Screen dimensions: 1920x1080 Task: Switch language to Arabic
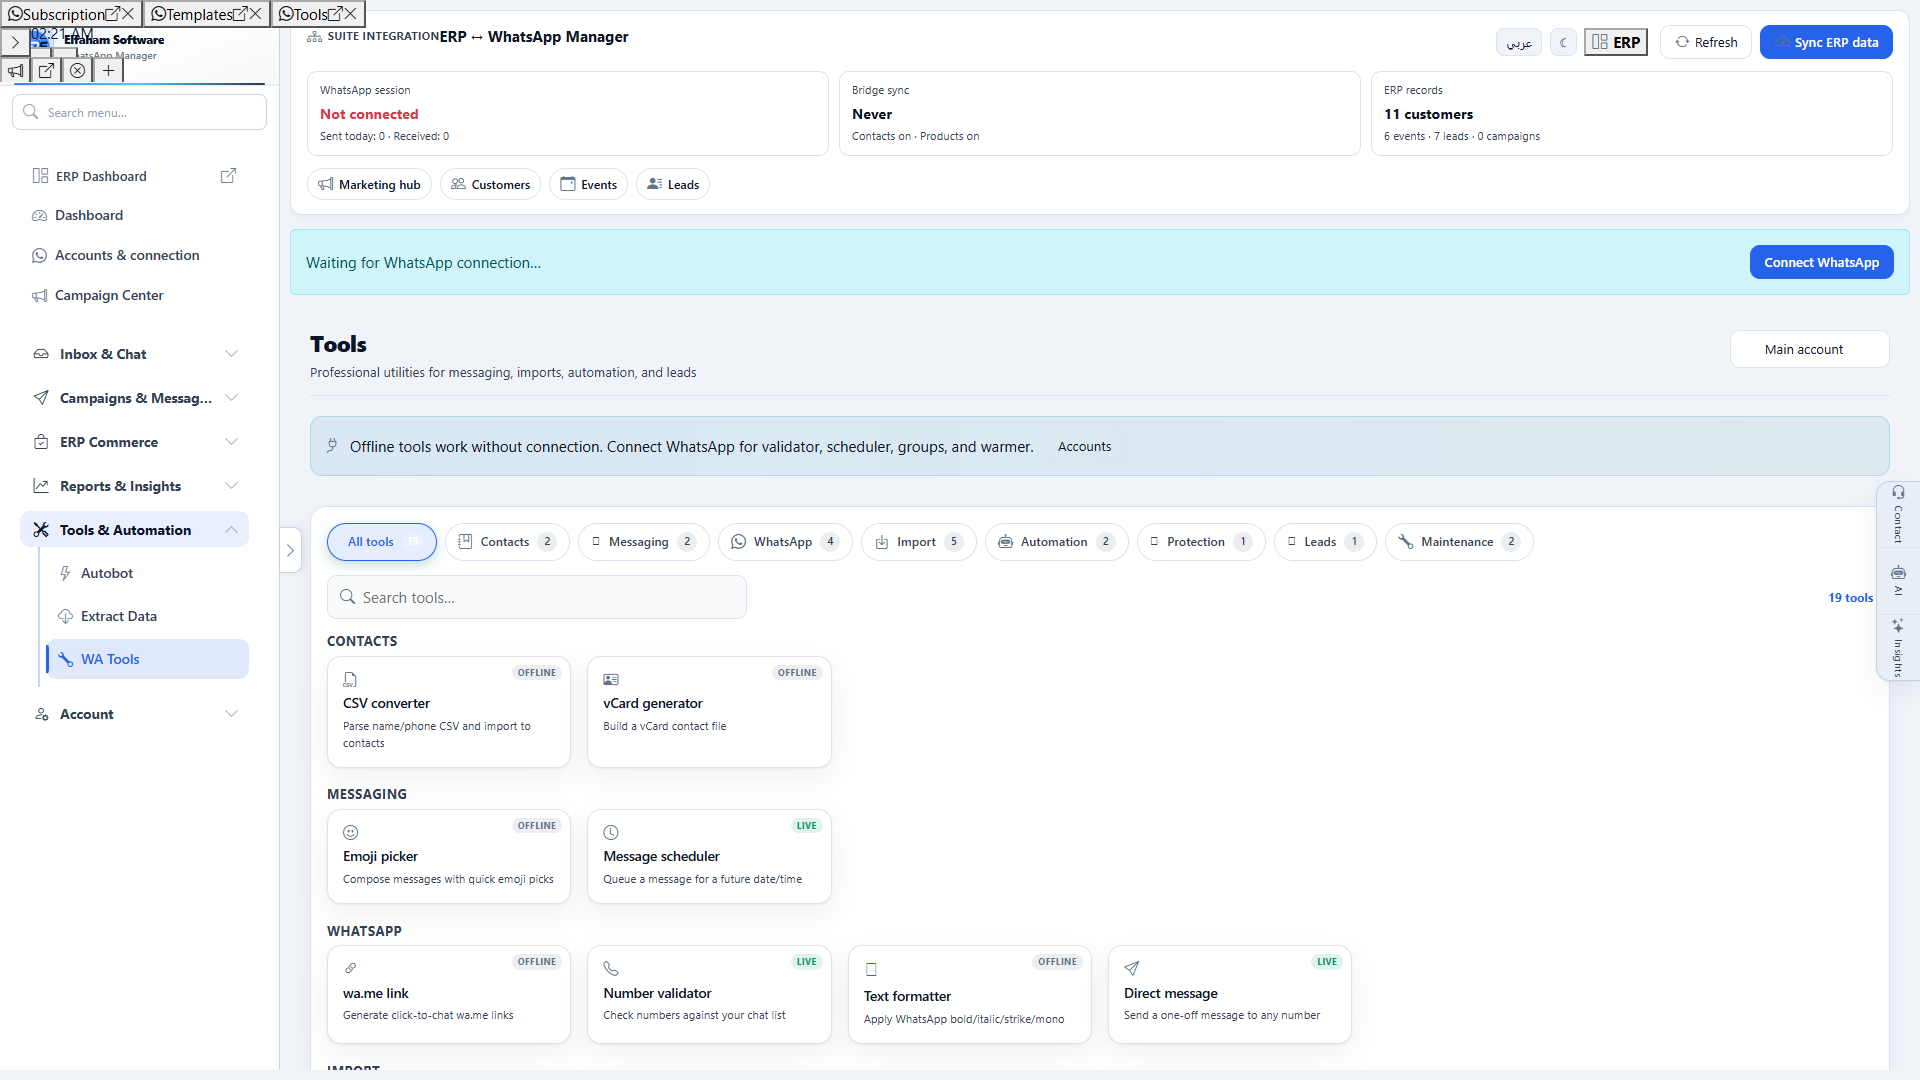click(x=1519, y=42)
